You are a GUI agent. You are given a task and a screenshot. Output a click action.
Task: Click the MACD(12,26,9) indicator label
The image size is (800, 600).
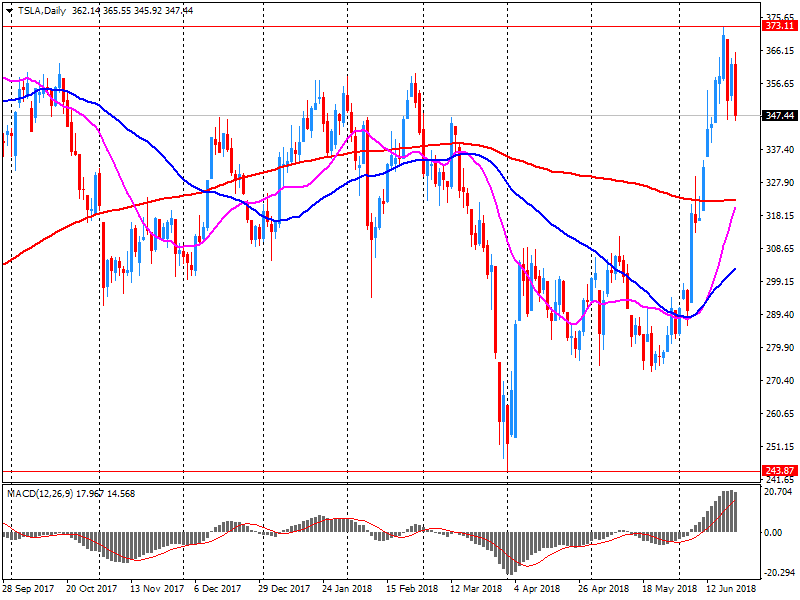point(46,493)
